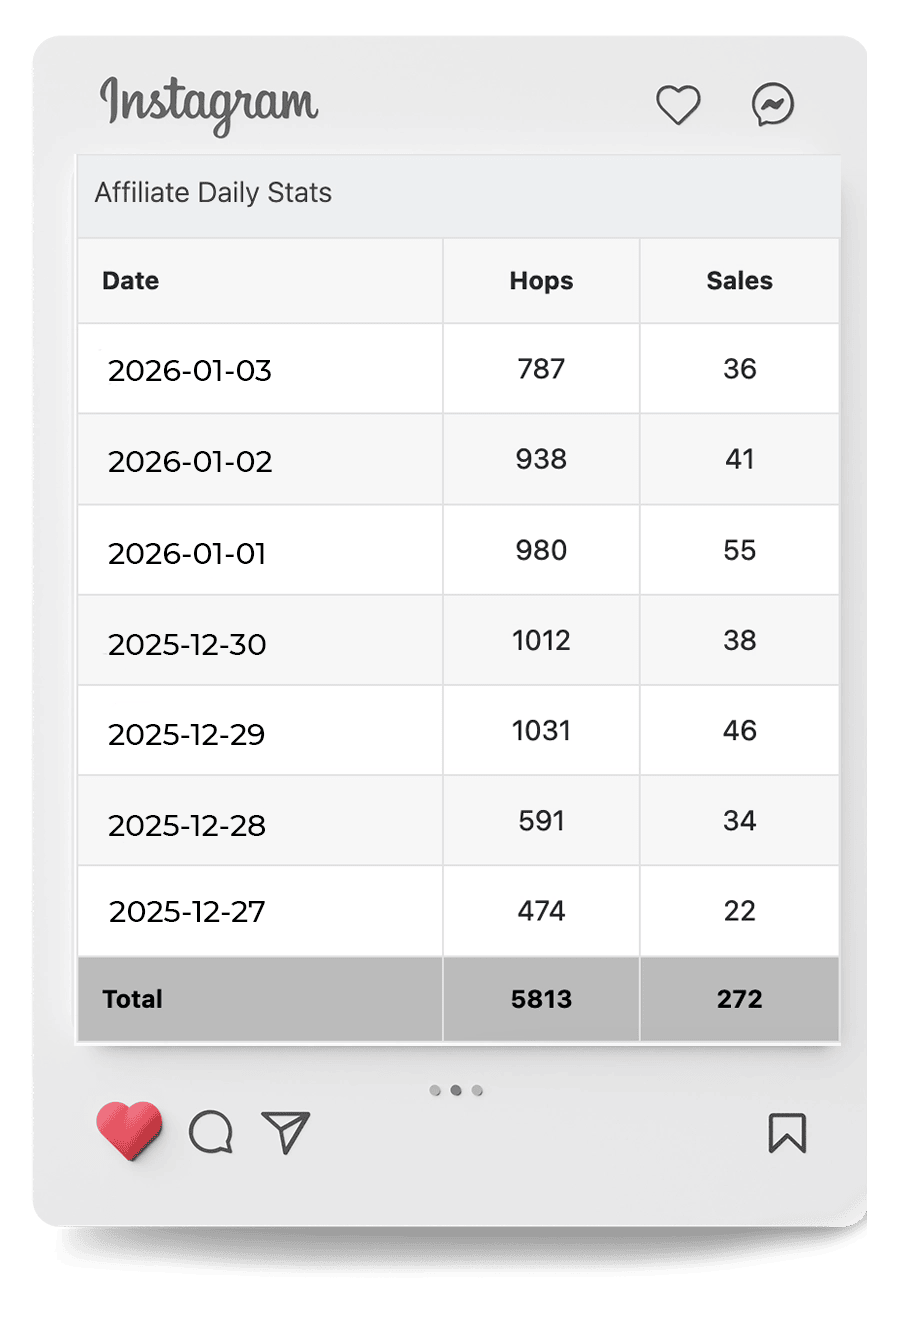900x1330 pixels.
Task: Open Messenger direct messages icon
Action: [x=773, y=105]
